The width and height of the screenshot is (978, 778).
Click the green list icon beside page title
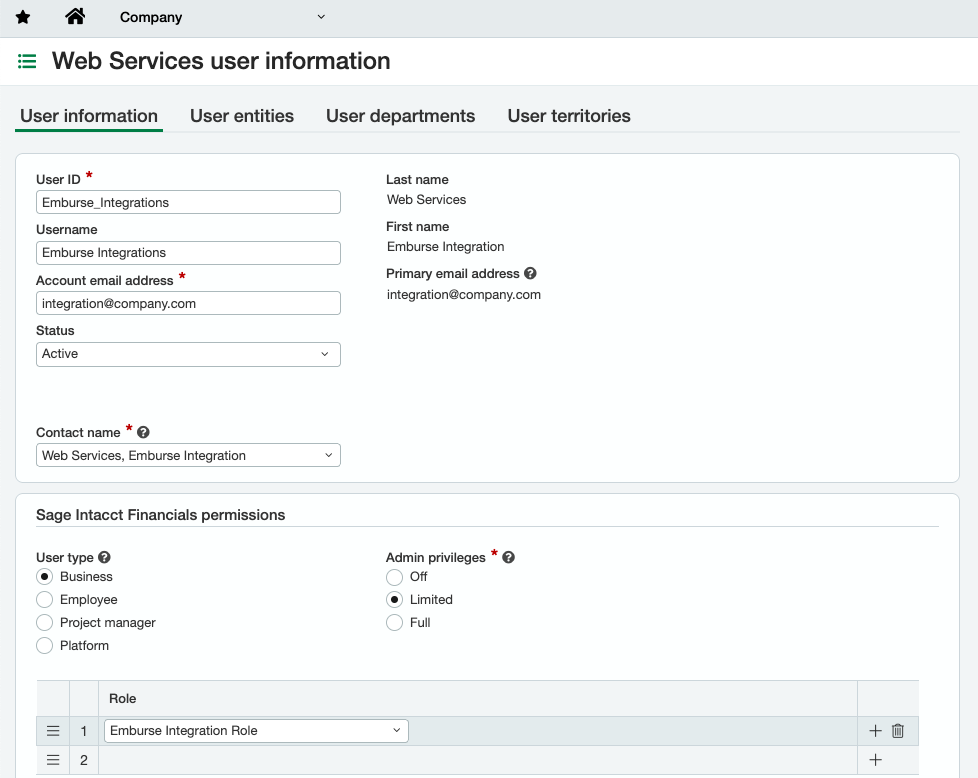coord(27,61)
